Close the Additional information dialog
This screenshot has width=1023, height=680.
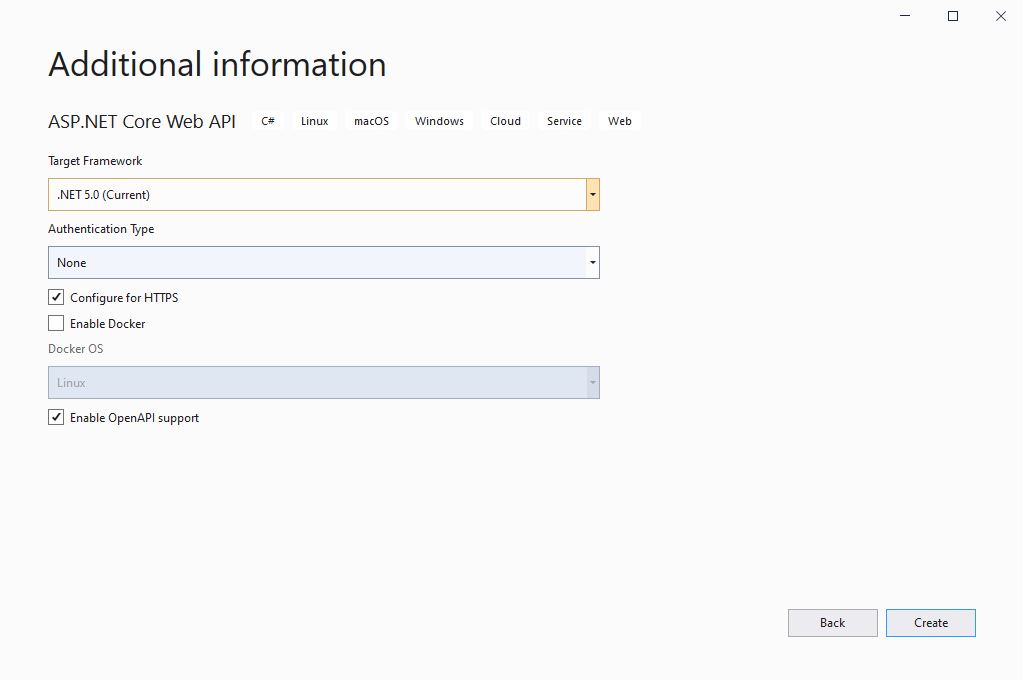click(x=1000, y=16)
